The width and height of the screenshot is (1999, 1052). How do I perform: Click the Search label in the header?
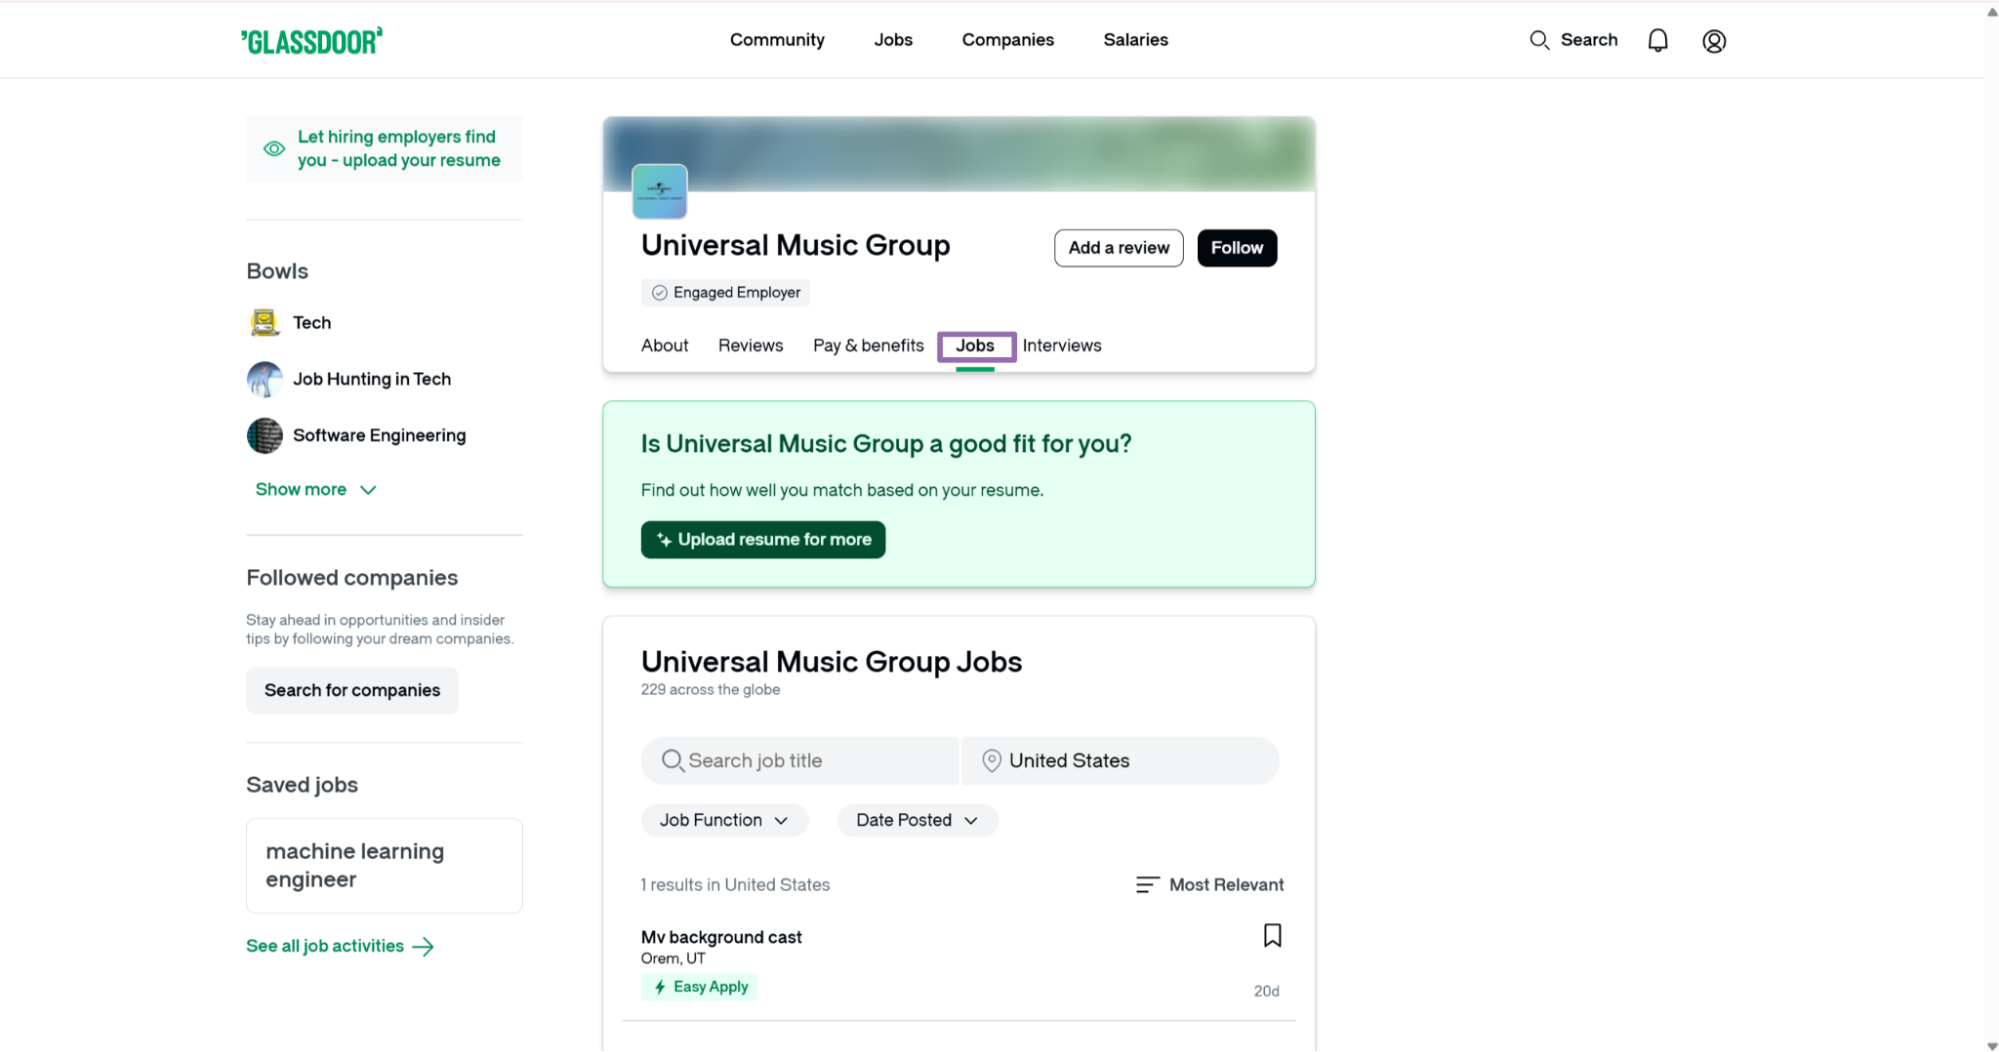(1588, 40)
